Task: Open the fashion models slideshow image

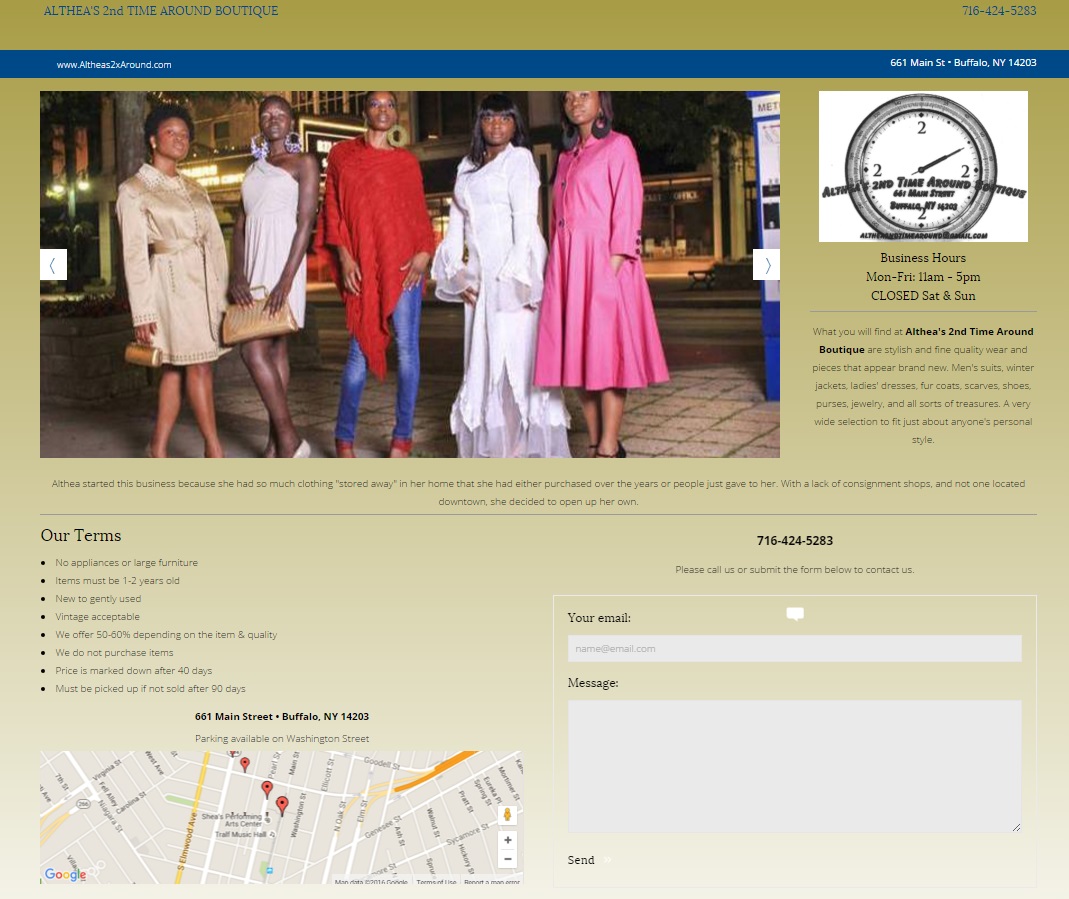Action: point(410,274)
